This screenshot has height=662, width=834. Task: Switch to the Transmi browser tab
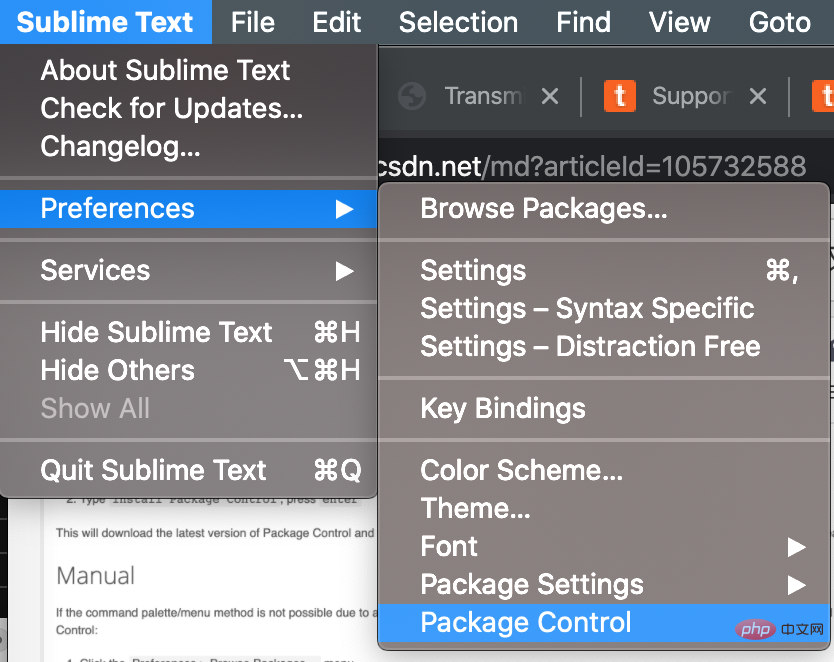[483, 96]
